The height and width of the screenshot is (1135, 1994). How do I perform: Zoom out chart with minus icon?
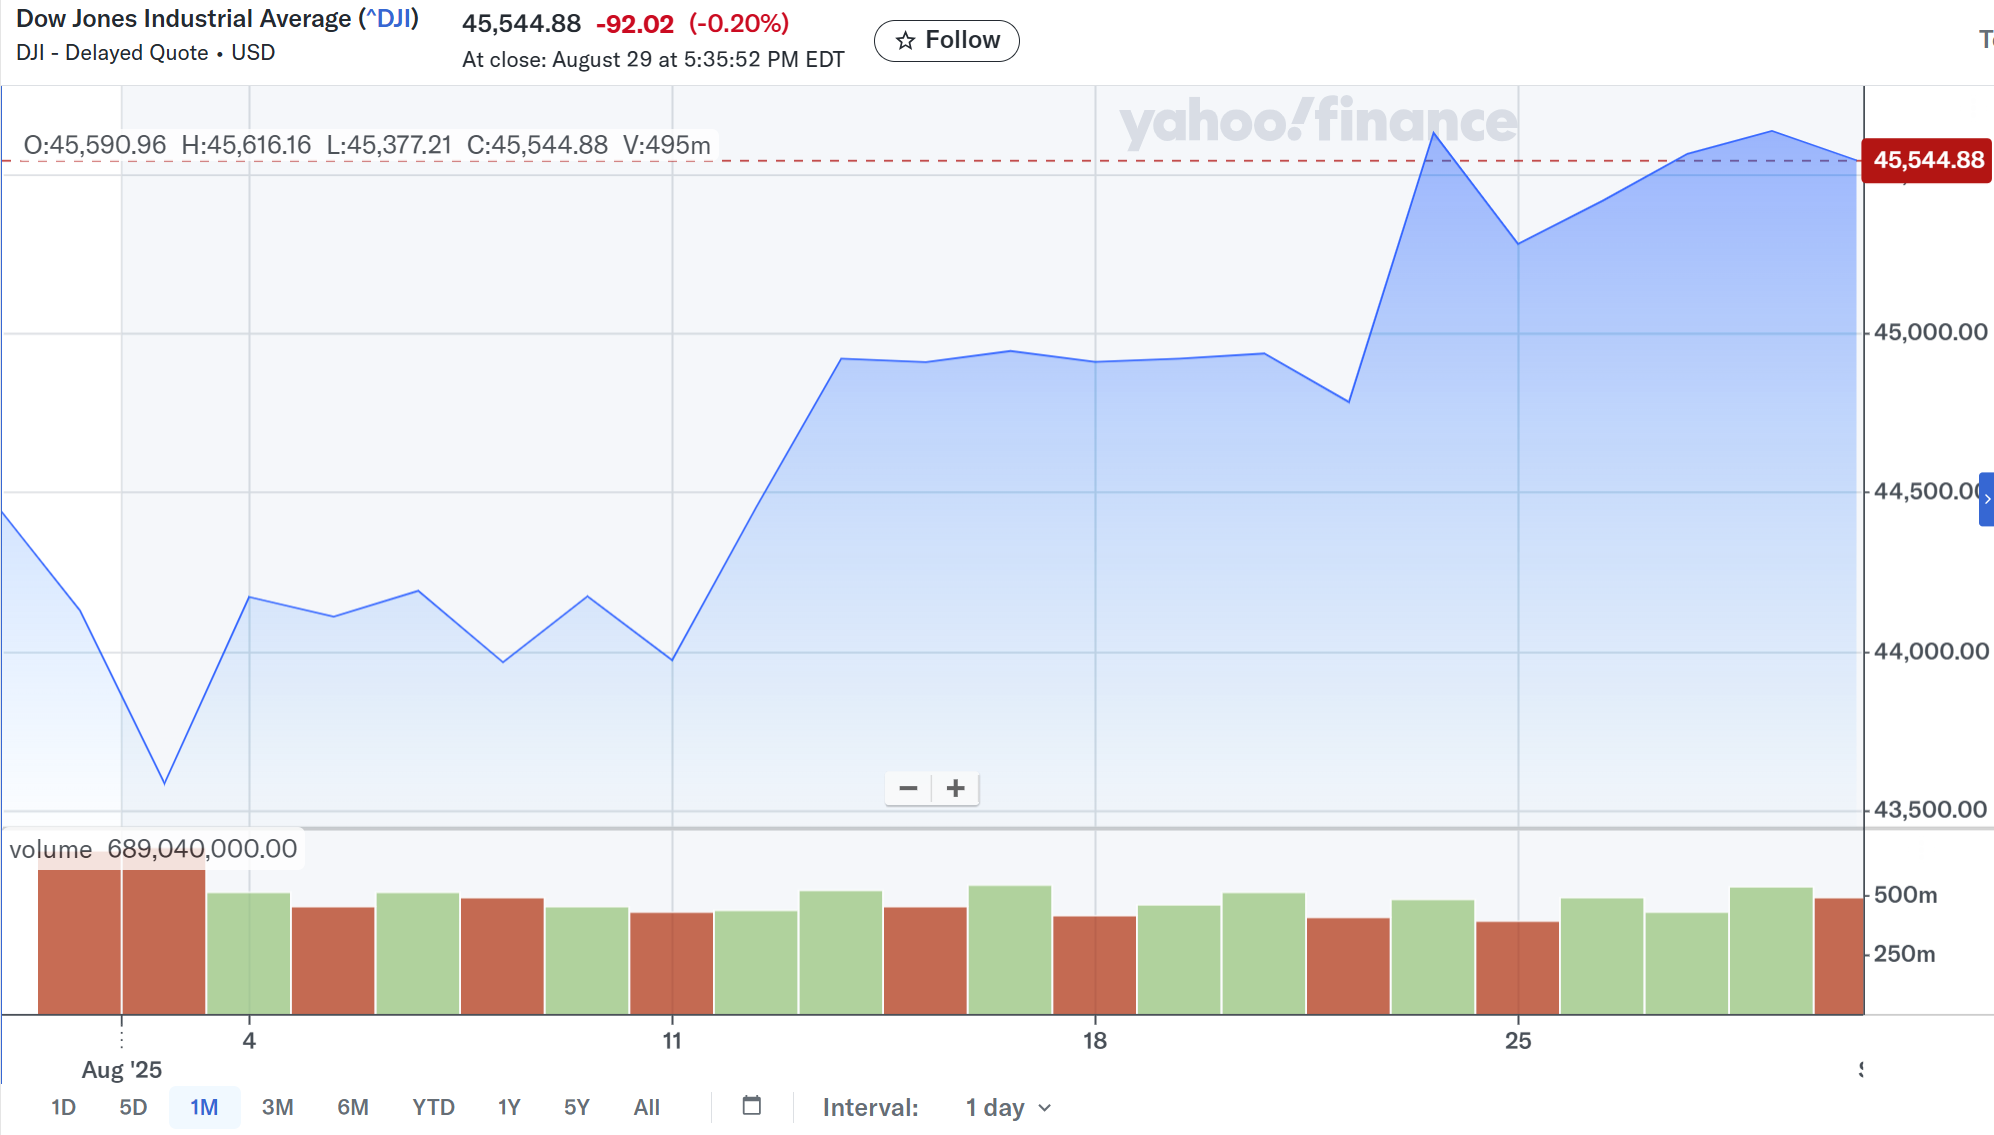point(908,789)
